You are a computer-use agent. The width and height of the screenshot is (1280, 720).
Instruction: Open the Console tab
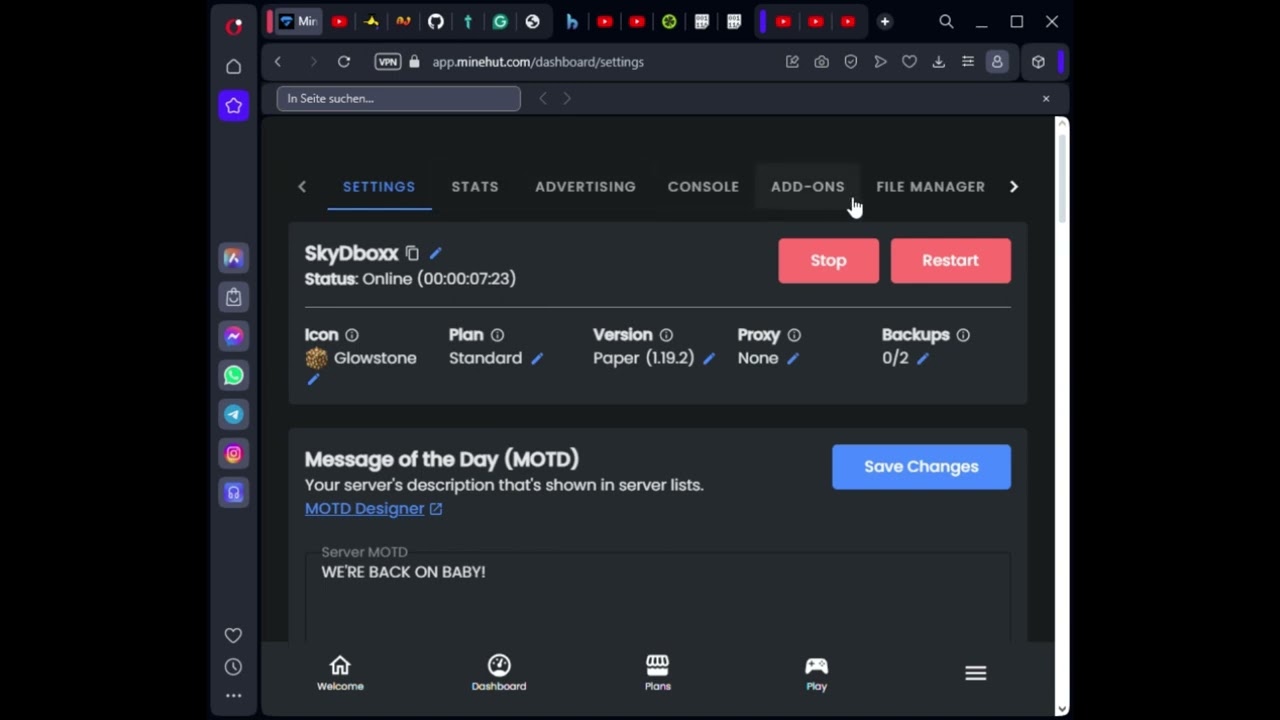[703, 187]
